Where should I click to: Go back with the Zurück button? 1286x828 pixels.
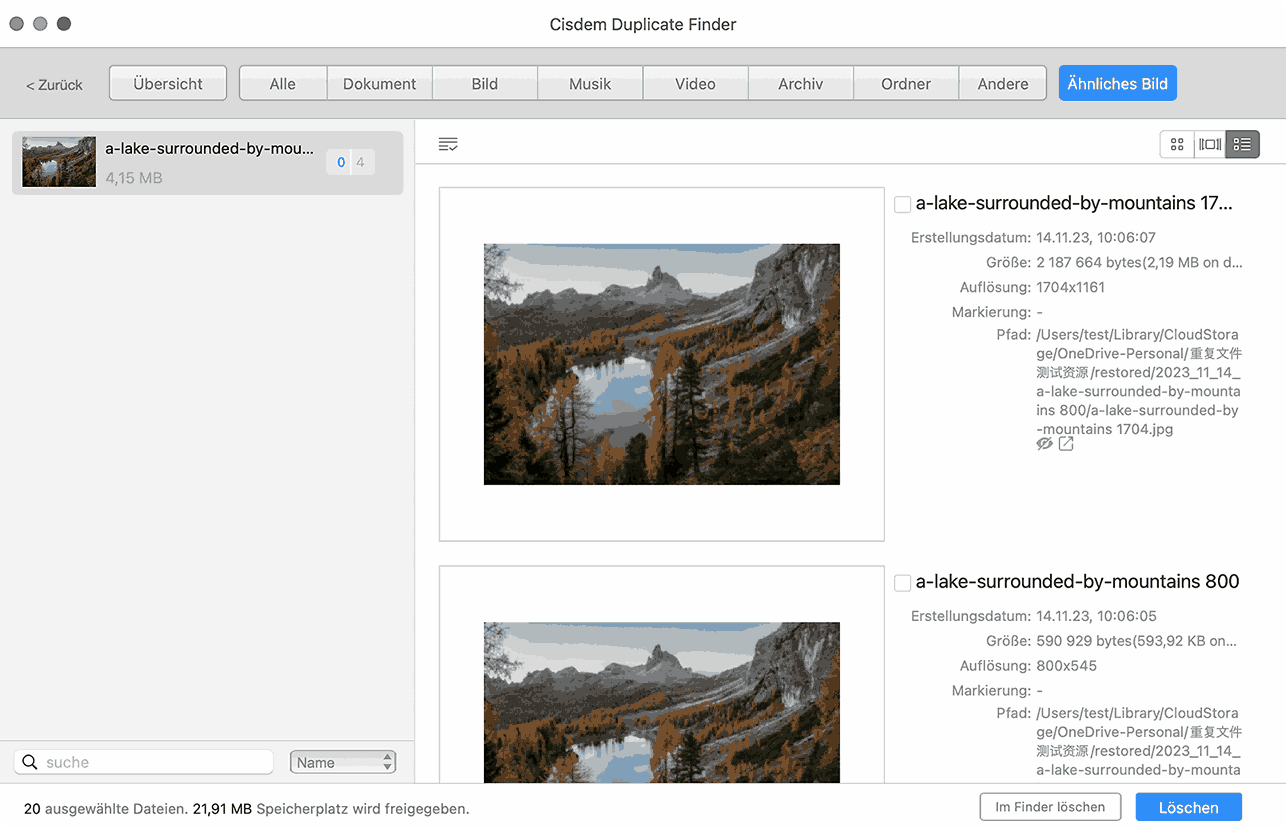[54, 85]
